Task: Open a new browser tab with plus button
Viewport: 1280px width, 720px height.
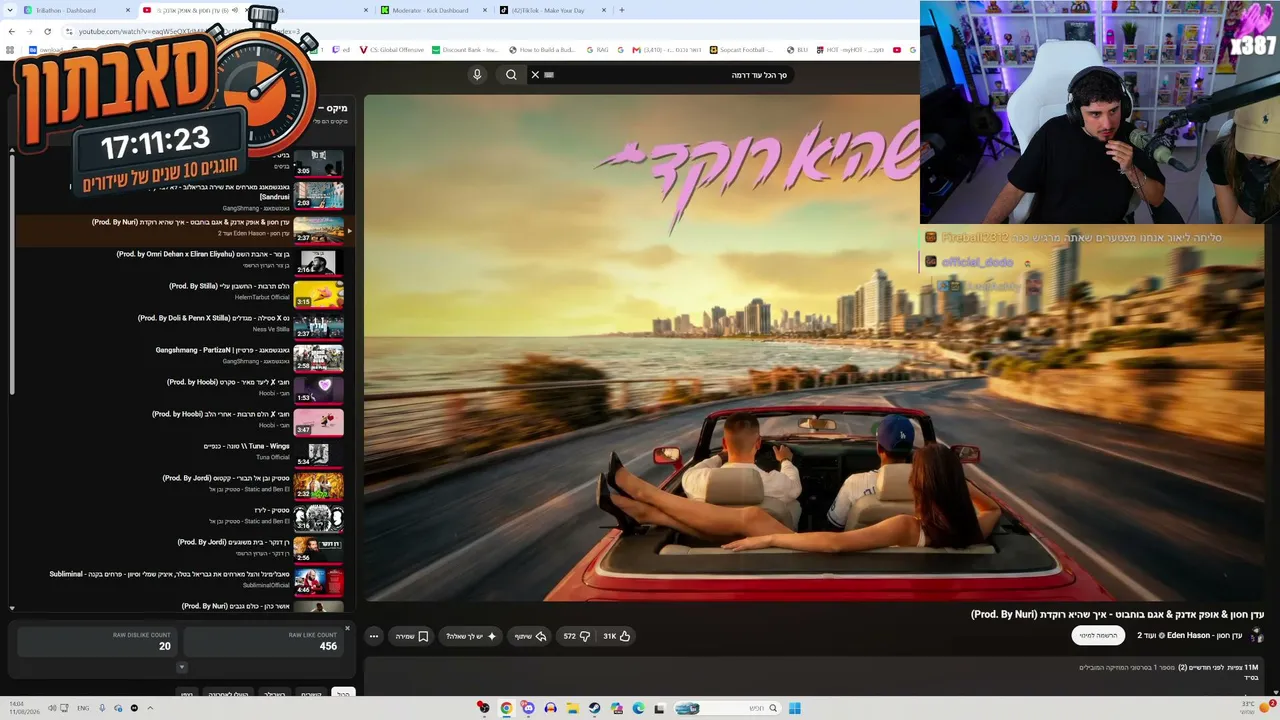Action: click(x=622, y=10)
